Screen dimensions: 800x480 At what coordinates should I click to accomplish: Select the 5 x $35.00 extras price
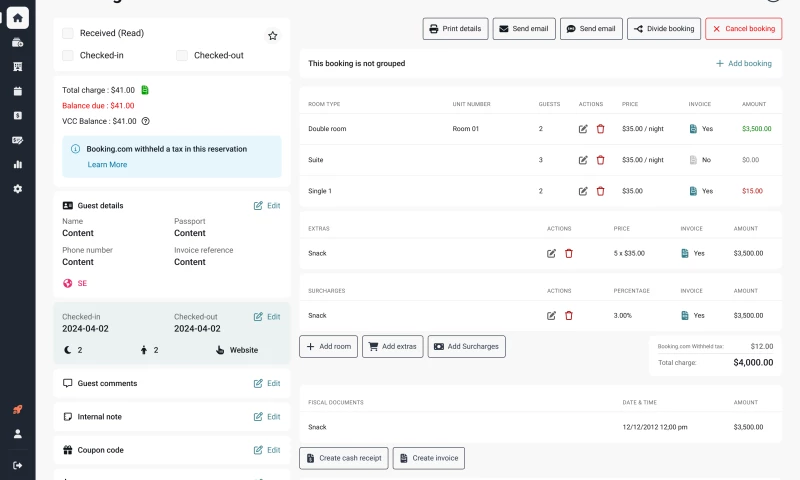pyautogui.click(x=629, y=254)
